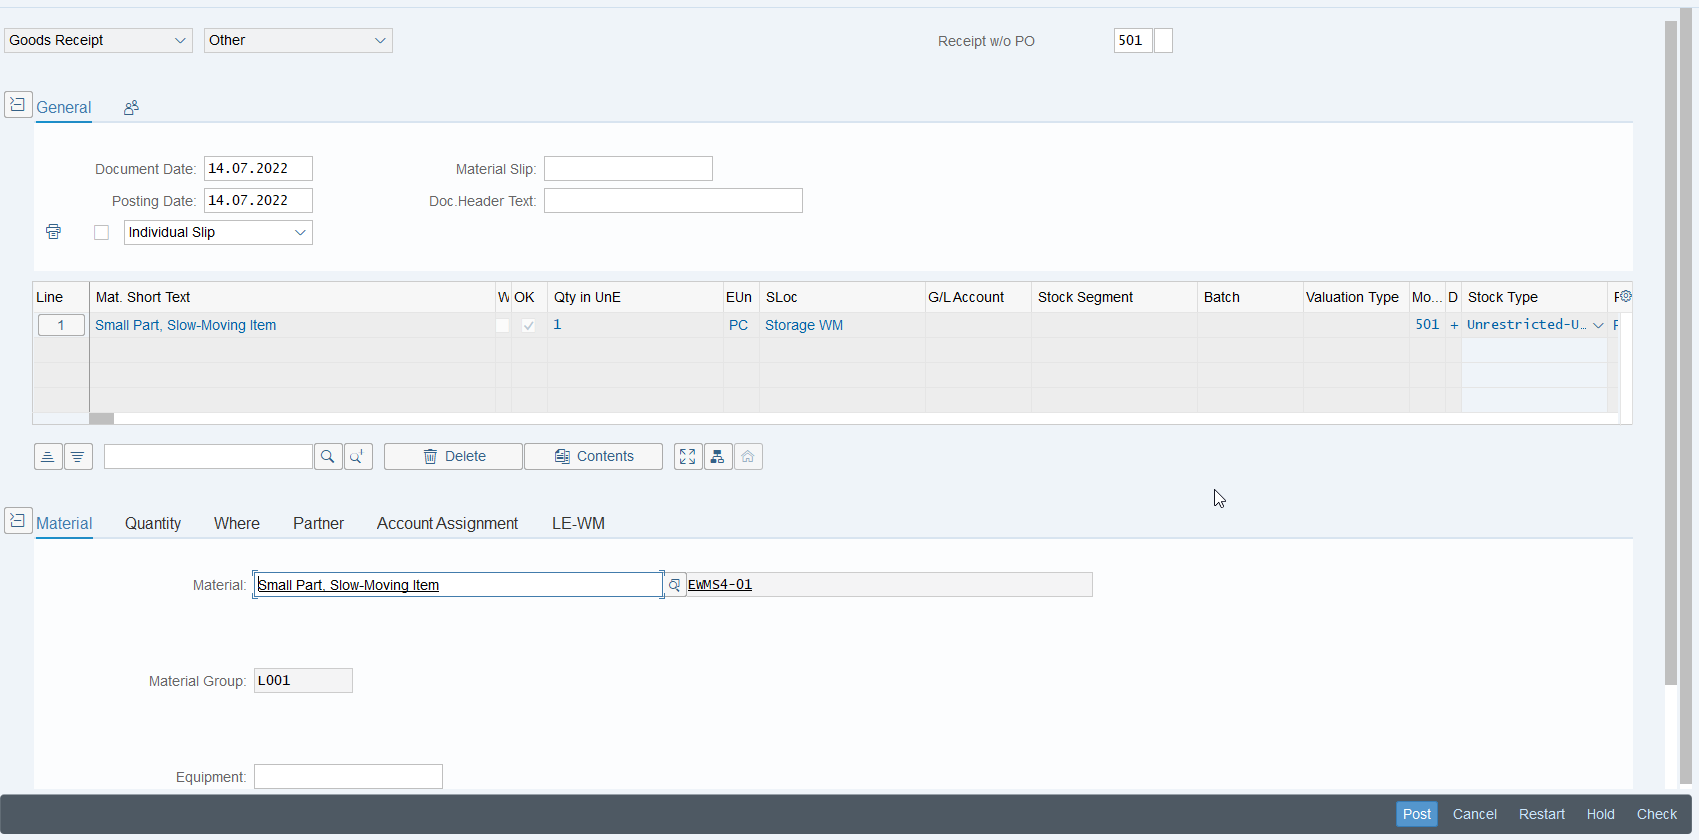1699x840 pixels.
Task: Open the Goods Receipt action dropdown
Action: pos(98,40)
